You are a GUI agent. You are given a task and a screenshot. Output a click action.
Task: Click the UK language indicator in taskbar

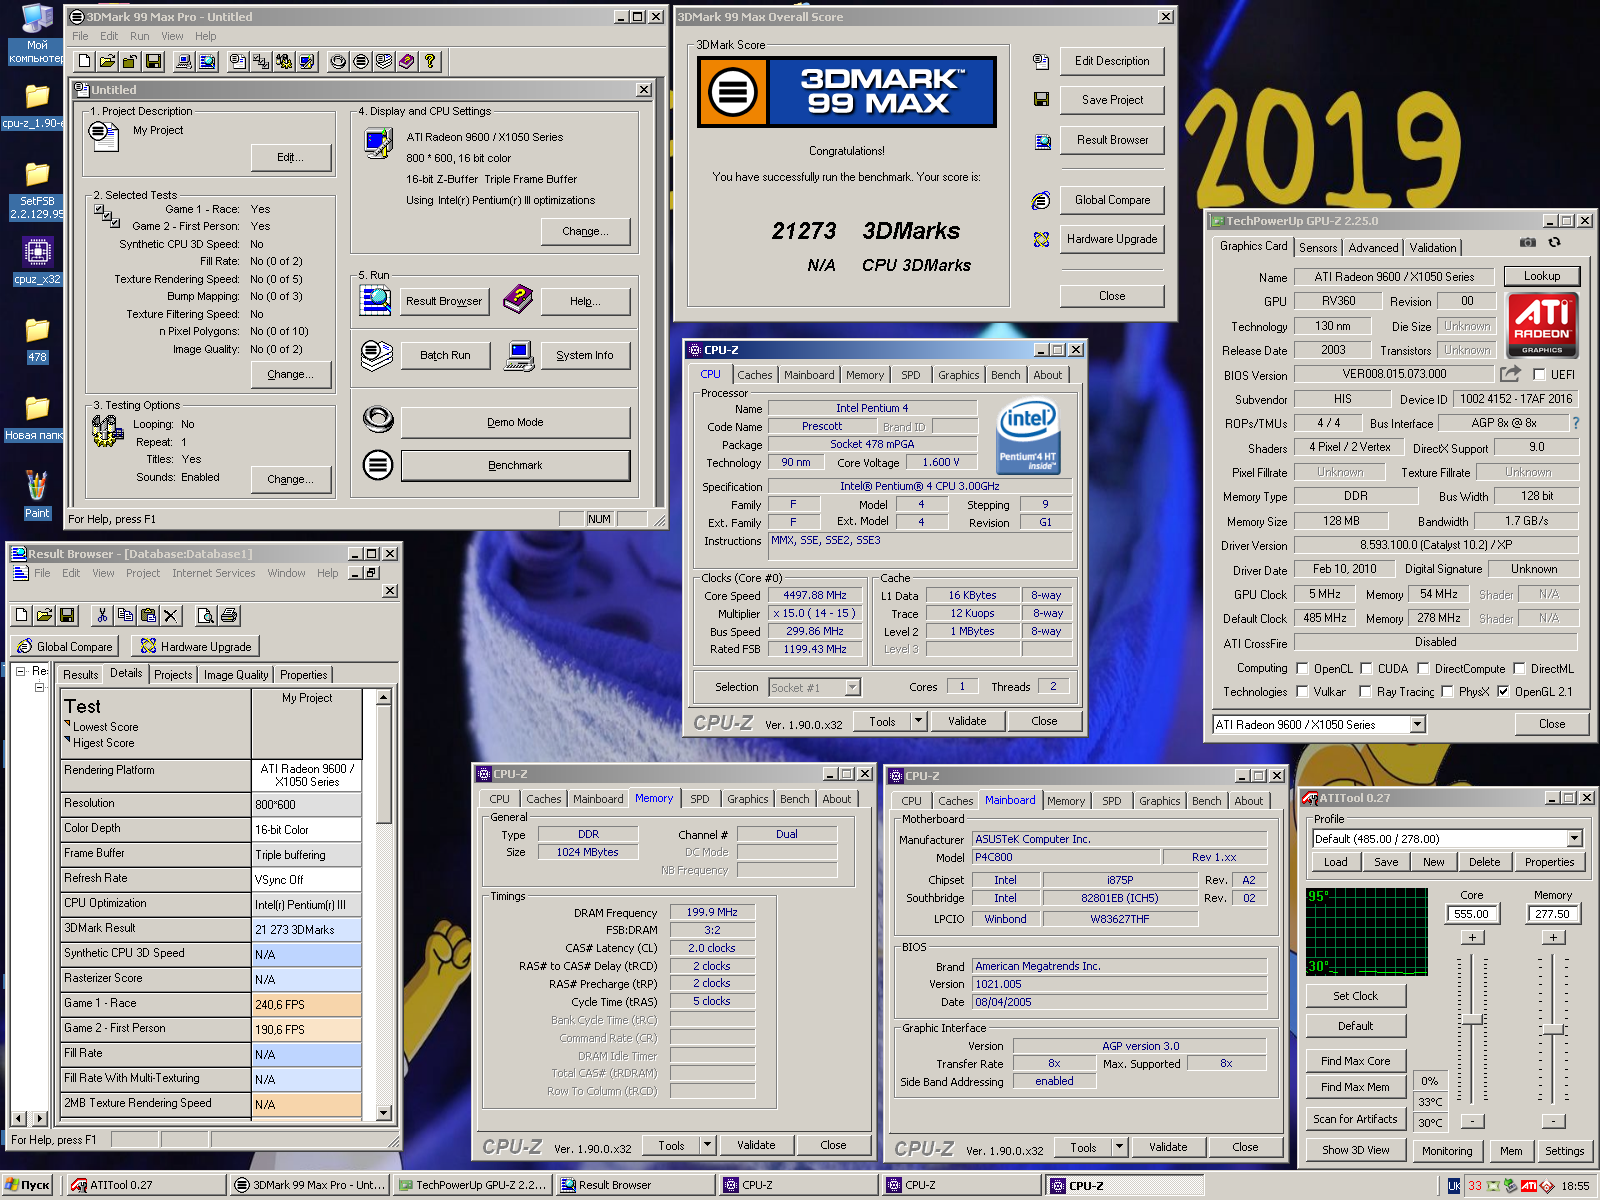1454,1186
